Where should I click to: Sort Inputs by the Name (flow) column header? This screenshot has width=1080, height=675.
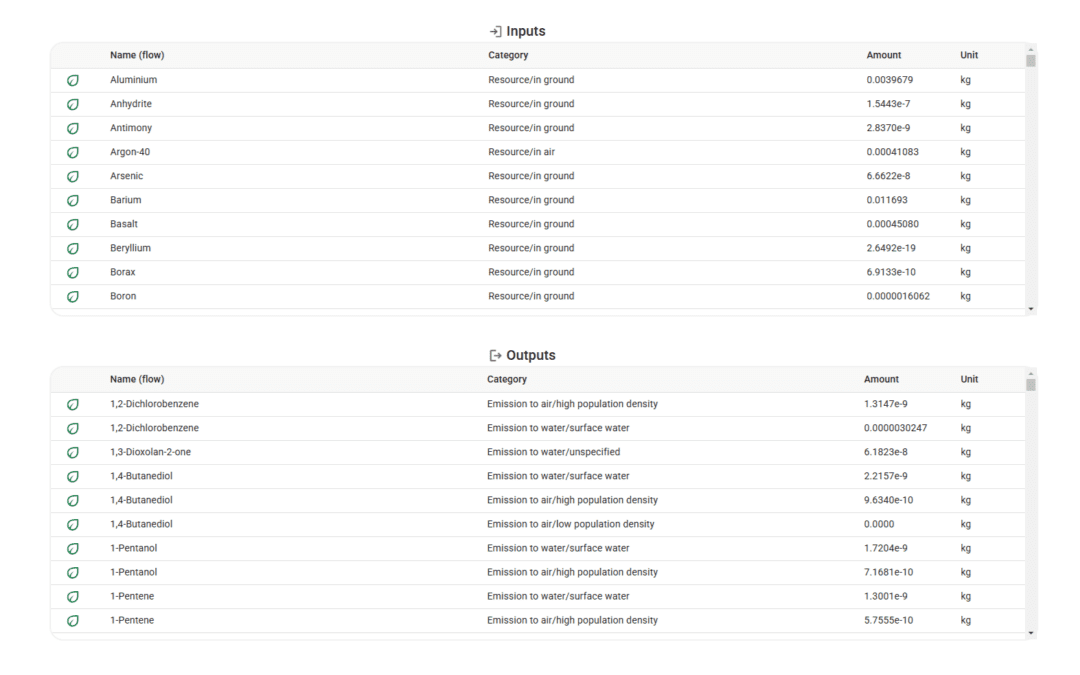tap(137, 55)
